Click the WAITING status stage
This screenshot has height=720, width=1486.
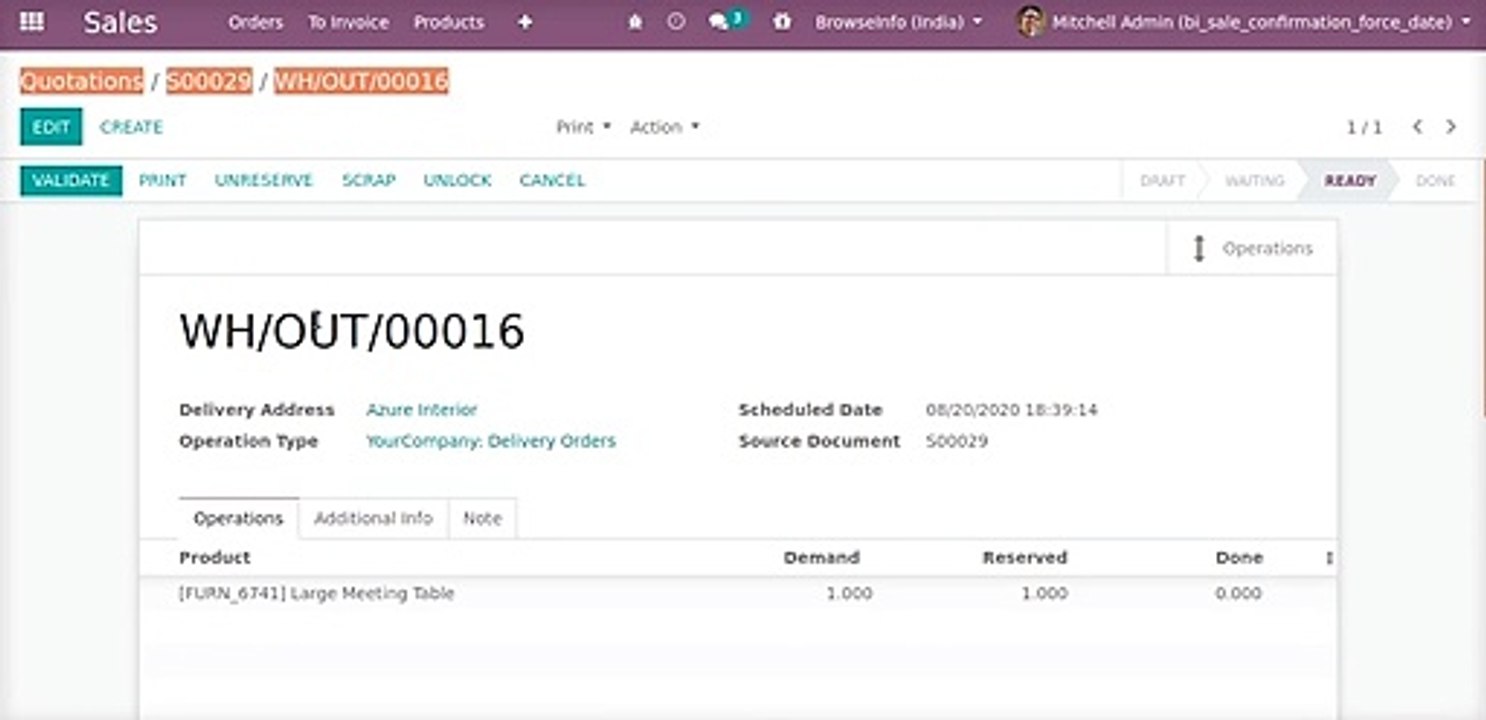point(1254,181)
